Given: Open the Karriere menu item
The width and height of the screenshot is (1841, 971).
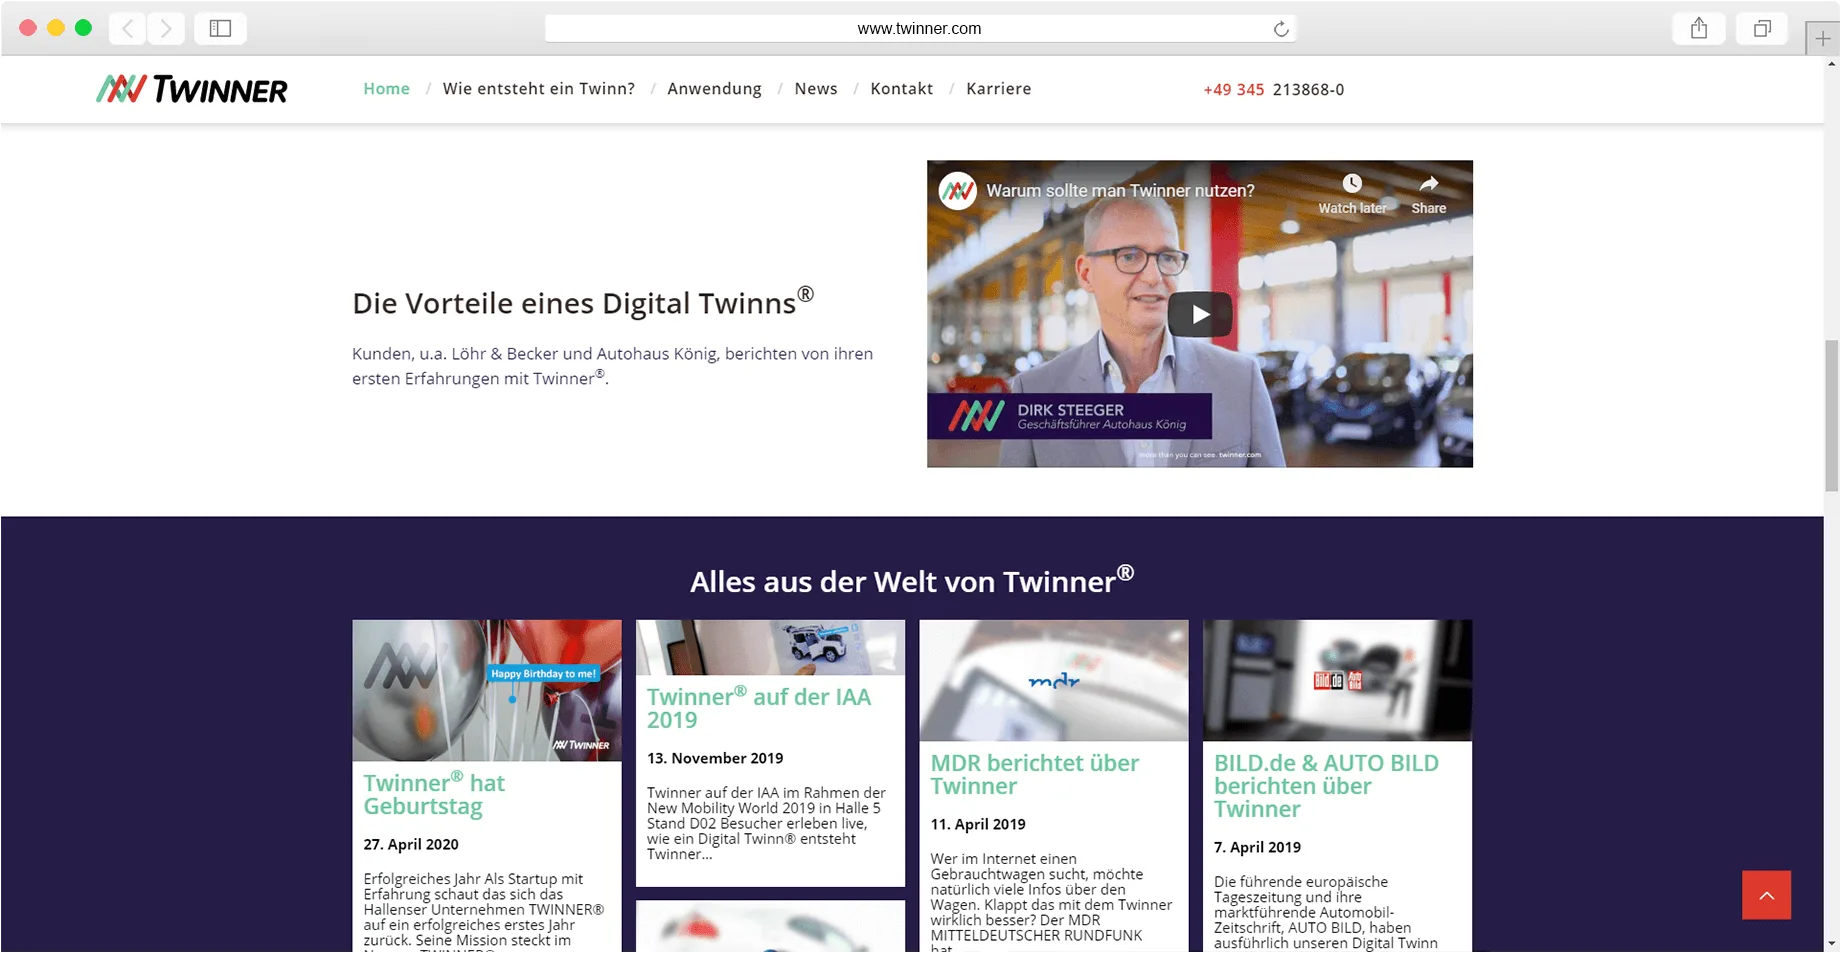Looking at the screenshot, I should pos(999,89).
